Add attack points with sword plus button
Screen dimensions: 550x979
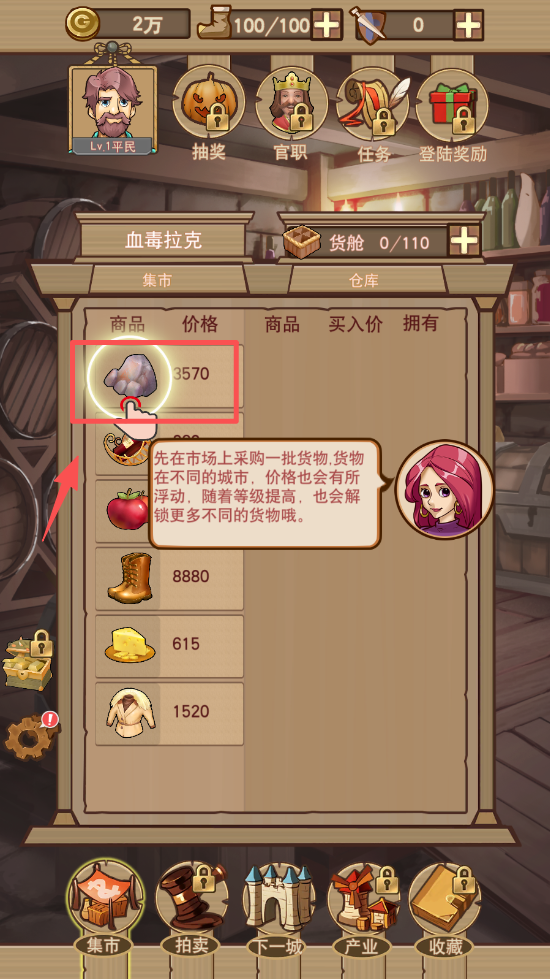point(468,25)
